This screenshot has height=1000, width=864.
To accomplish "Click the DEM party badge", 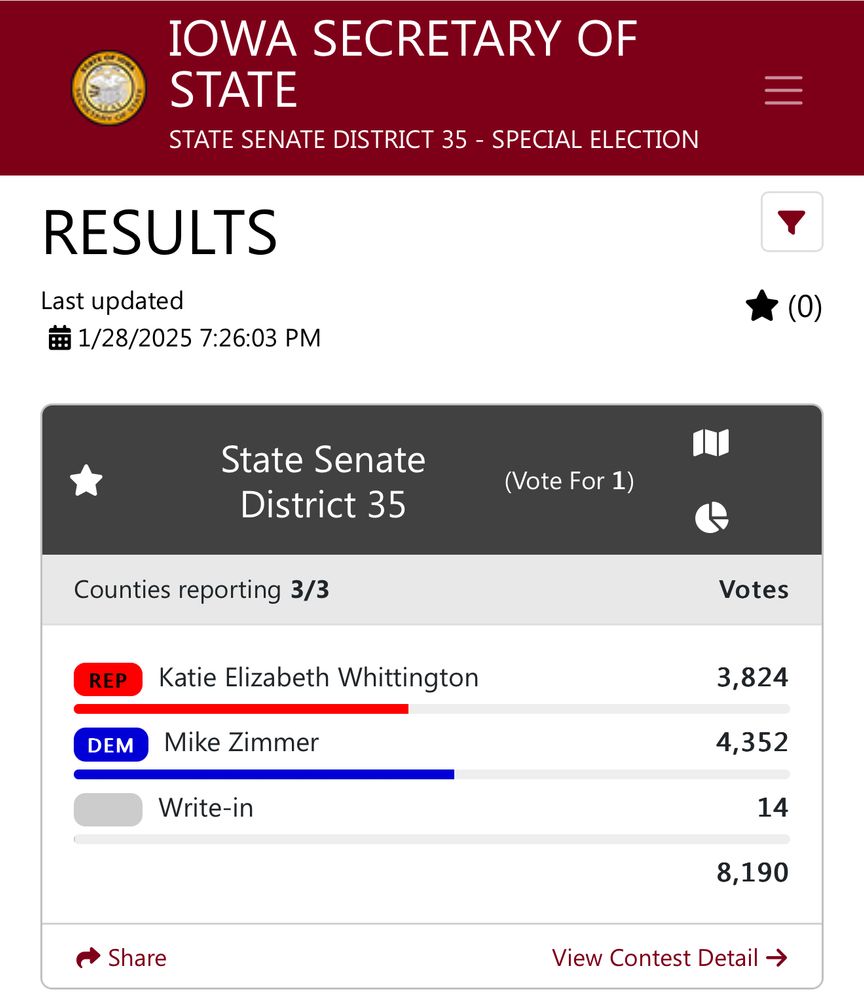I will coord(111,744).
